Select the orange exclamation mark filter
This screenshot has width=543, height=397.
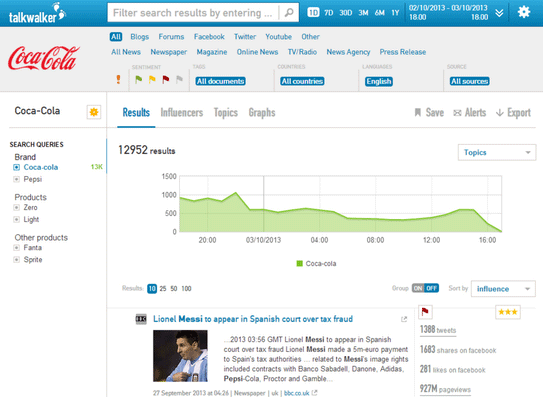pos(118,80)
